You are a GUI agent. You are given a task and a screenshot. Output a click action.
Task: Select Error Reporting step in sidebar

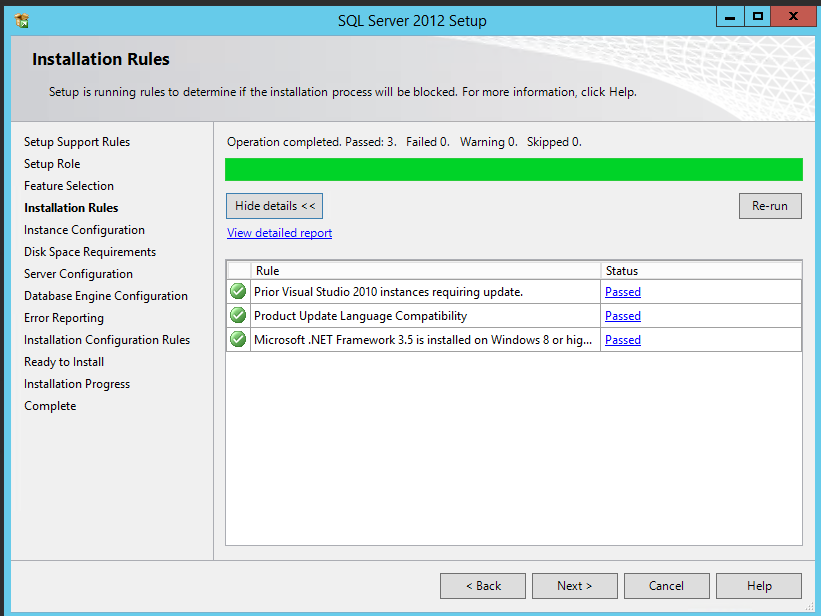[x=64, y=318]
